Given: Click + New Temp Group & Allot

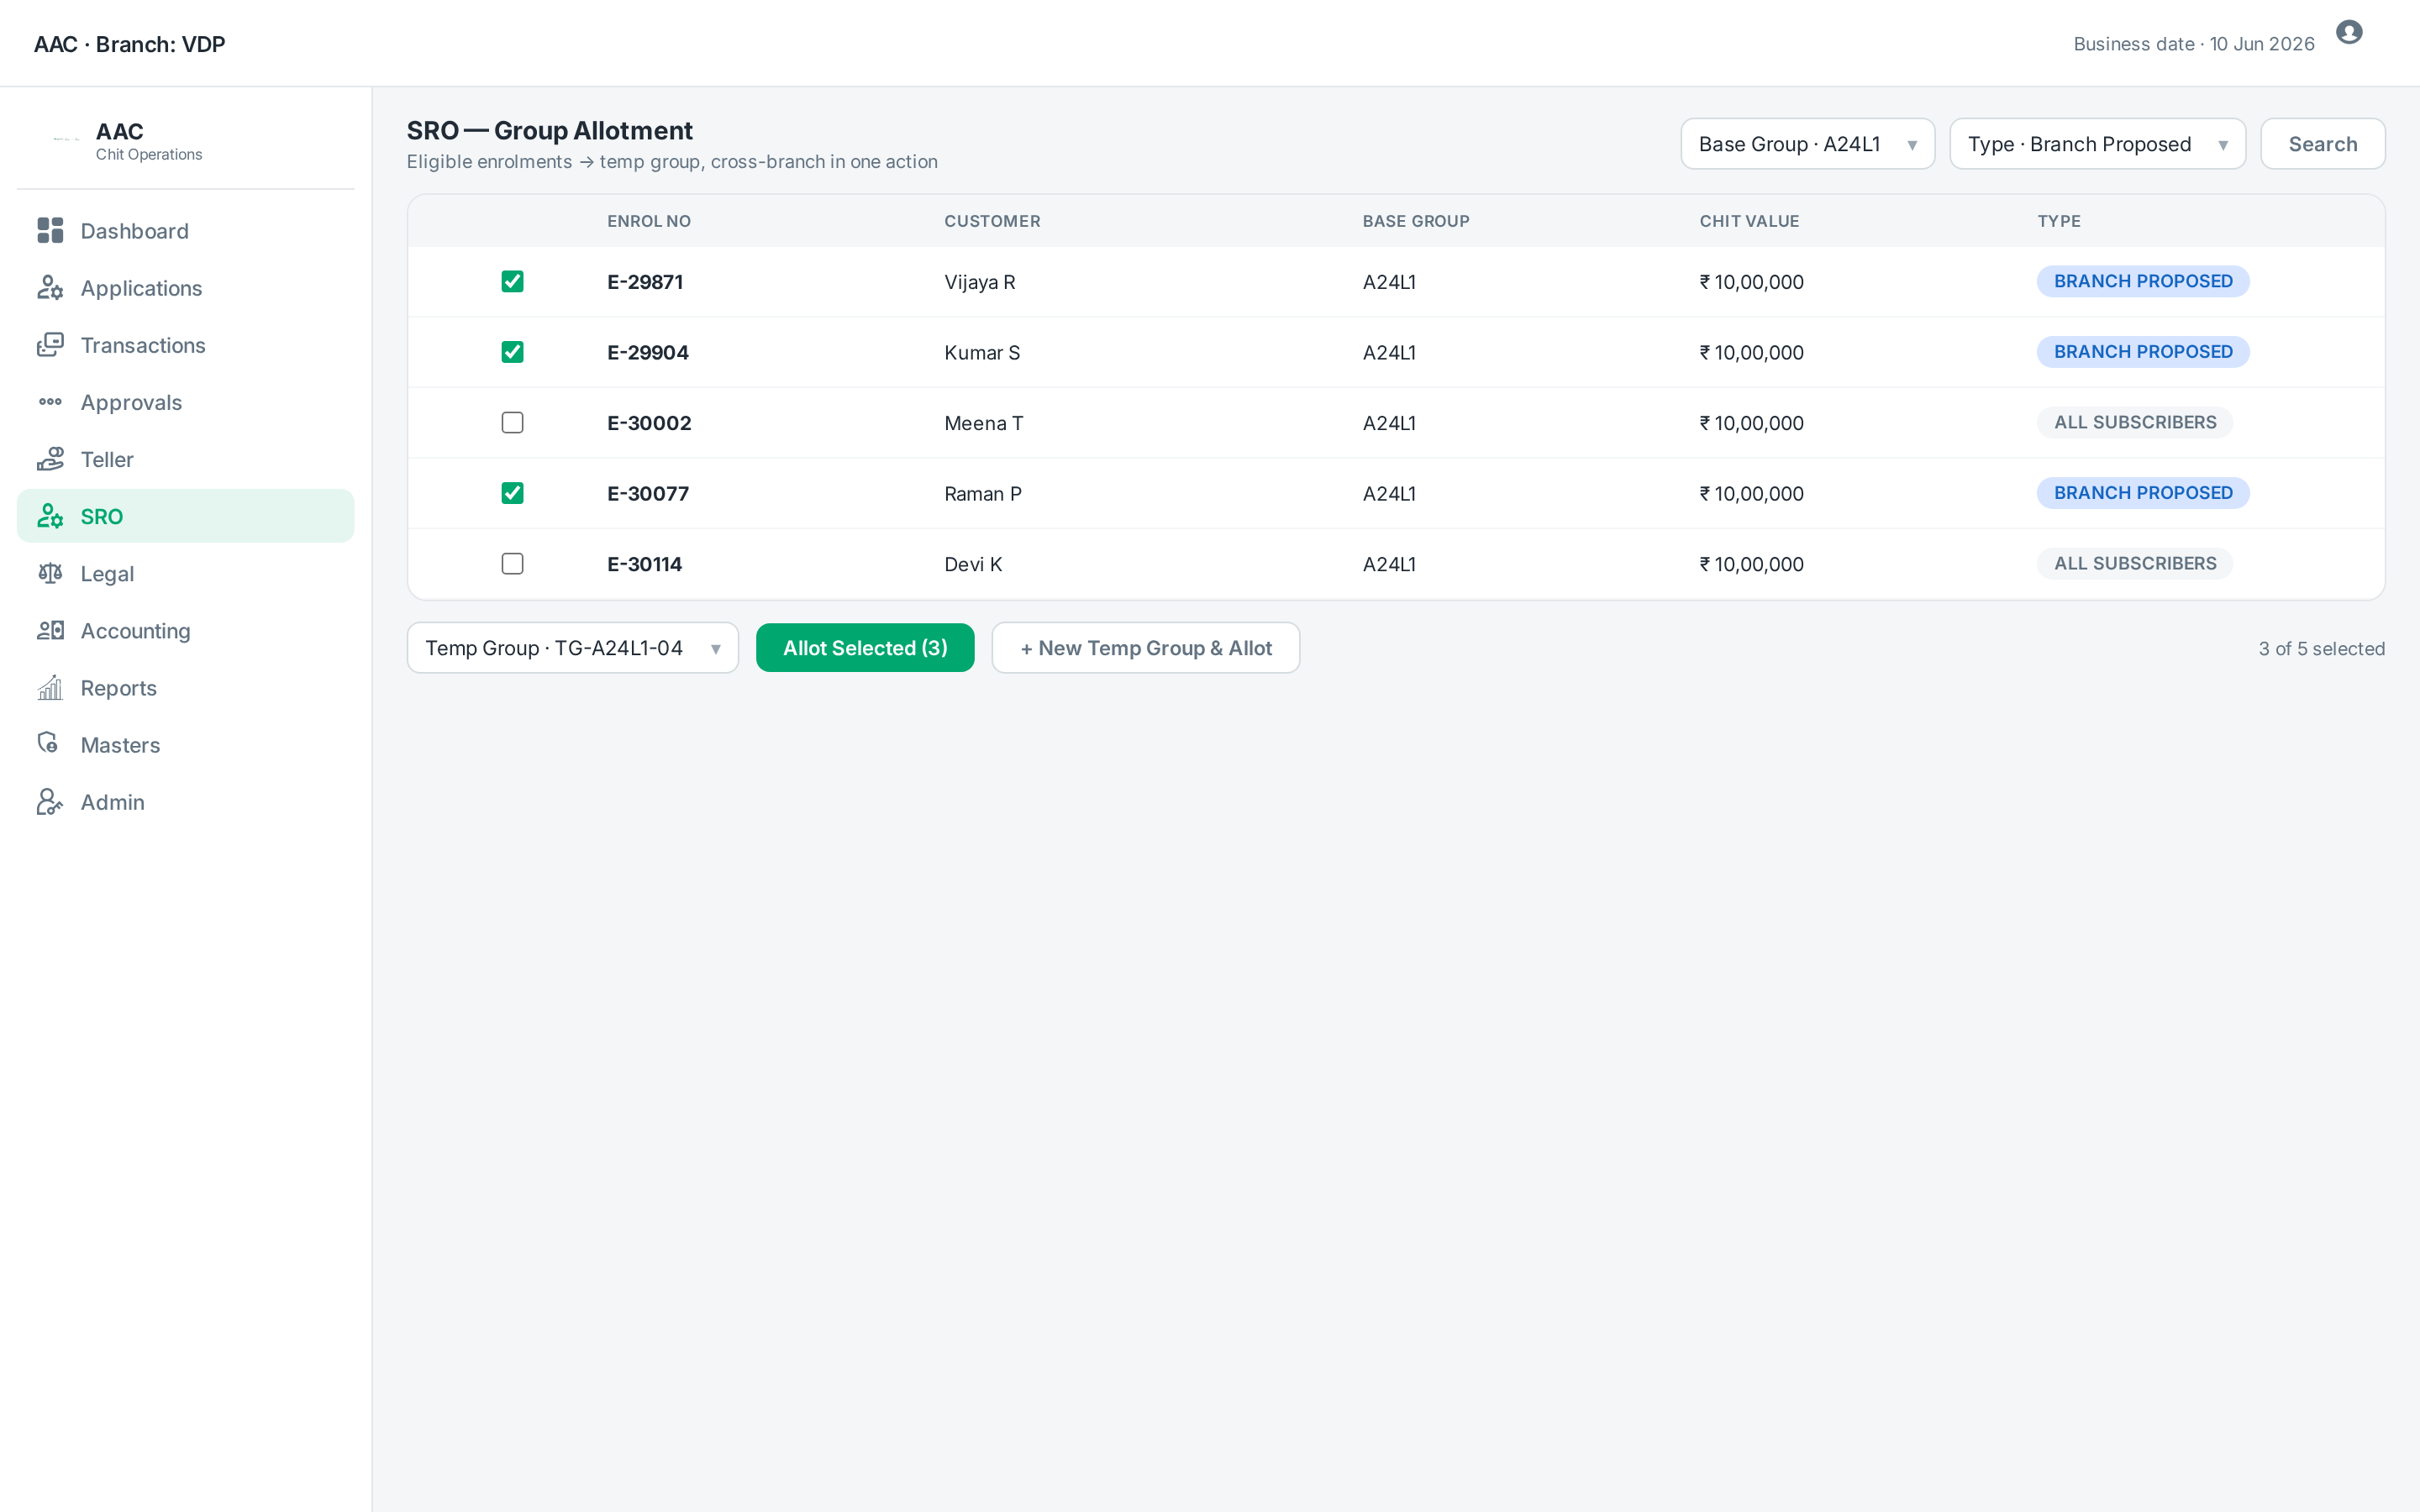Looking at the screenshot, I should point(1145,648).
